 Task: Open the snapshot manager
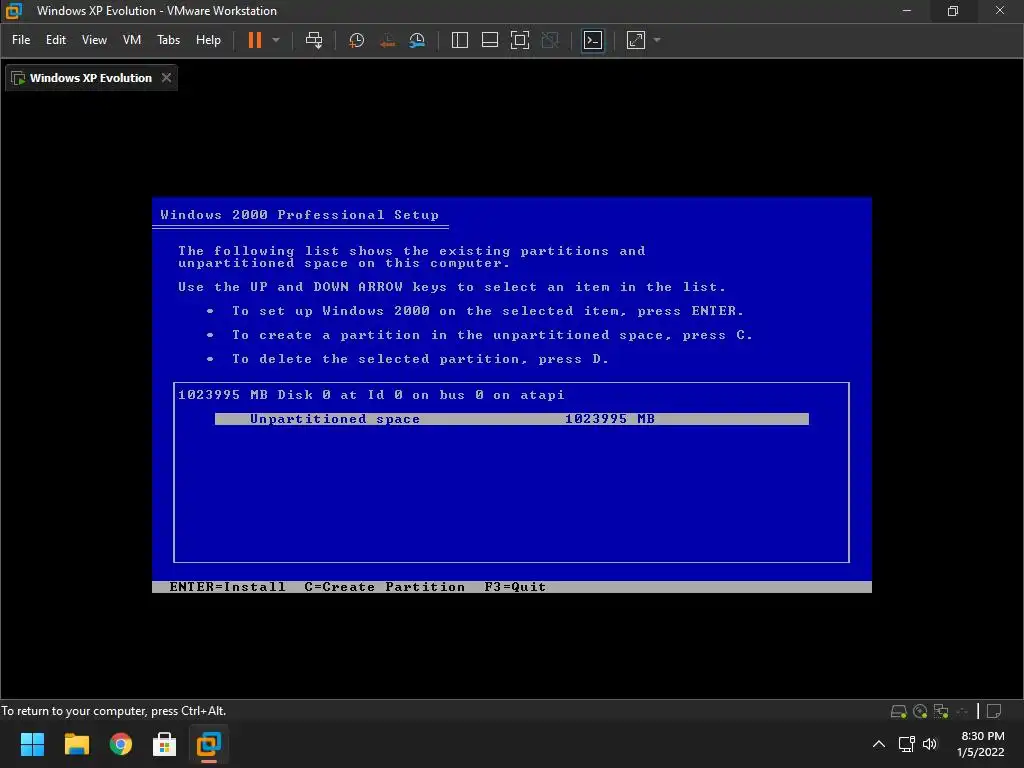[417, 40]
